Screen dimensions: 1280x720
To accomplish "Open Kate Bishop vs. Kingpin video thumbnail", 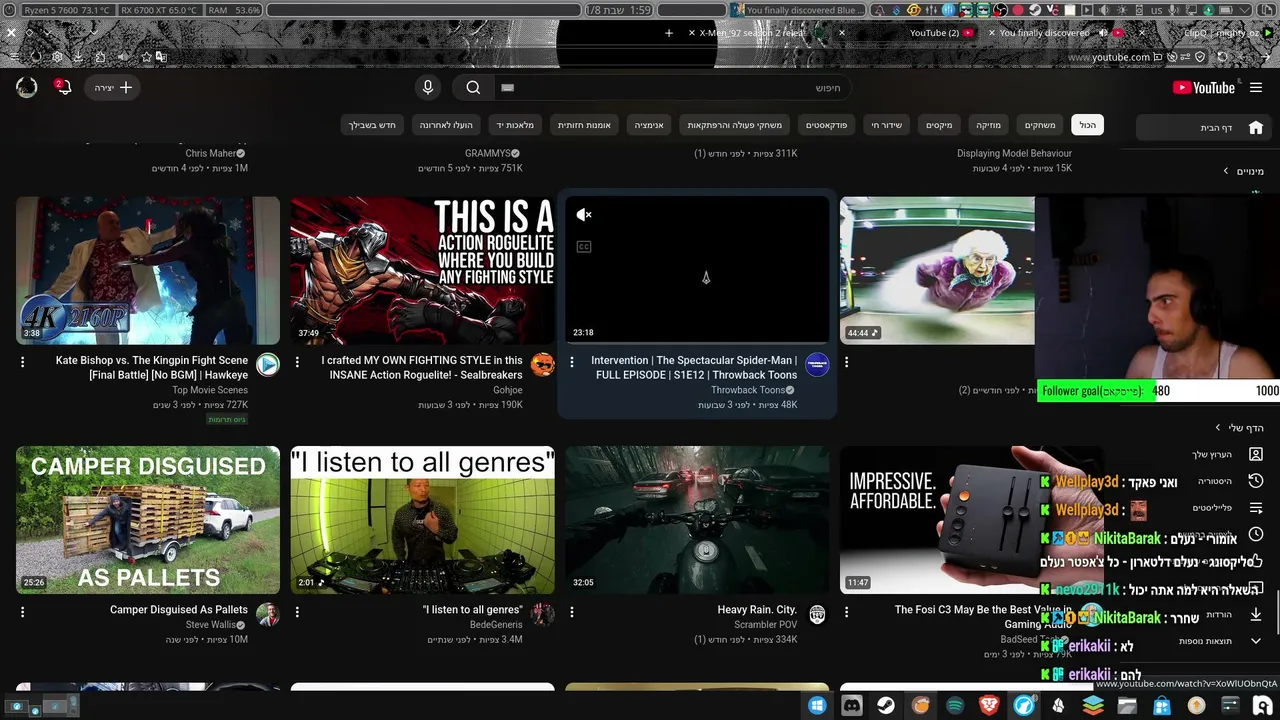I will [148, 270].
